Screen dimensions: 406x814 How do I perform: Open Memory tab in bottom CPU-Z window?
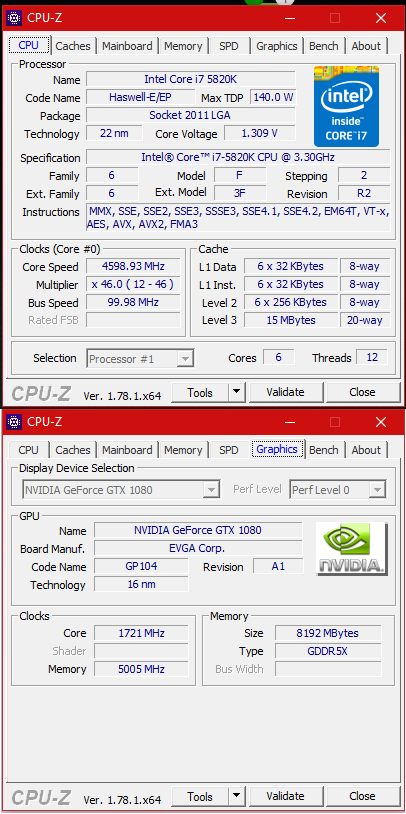[183, 450]
